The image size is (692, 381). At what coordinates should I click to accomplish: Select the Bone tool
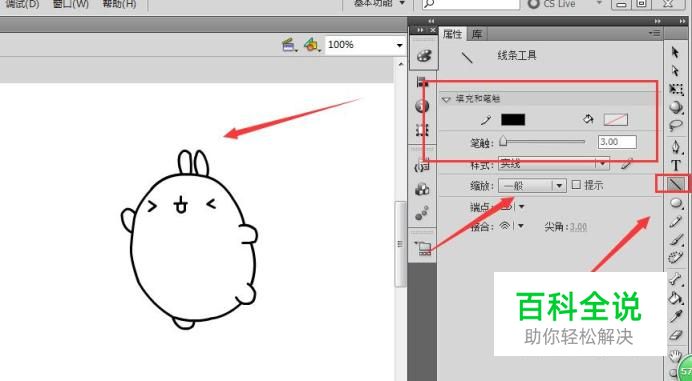[x=676, y=279]
